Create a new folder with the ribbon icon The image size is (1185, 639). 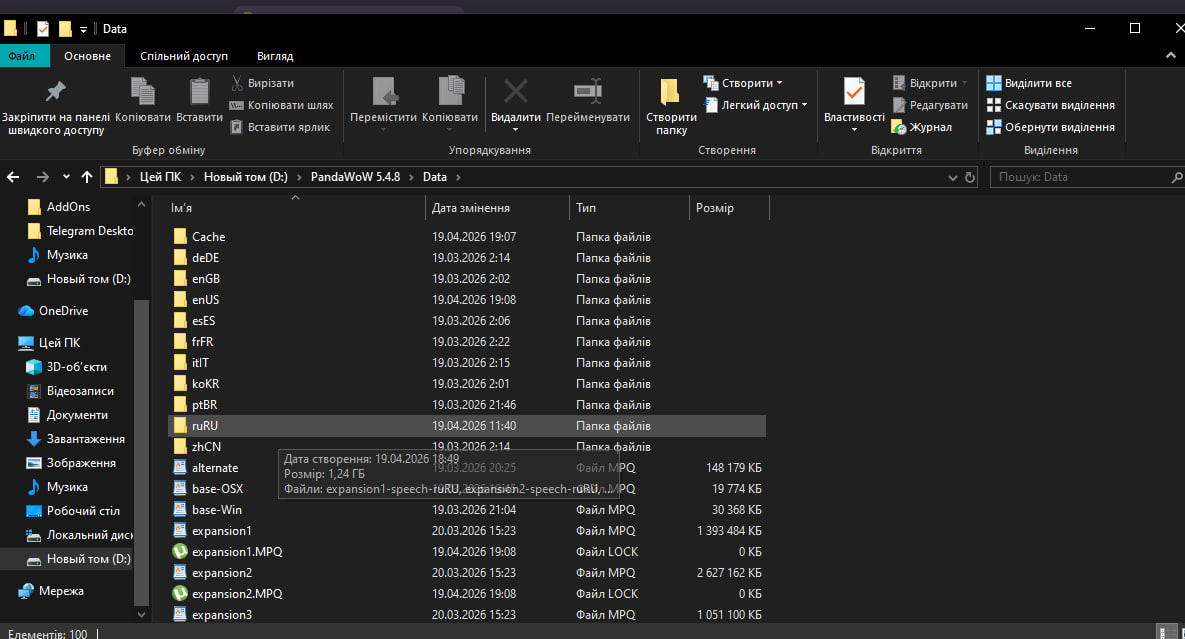tap(671, 93)
